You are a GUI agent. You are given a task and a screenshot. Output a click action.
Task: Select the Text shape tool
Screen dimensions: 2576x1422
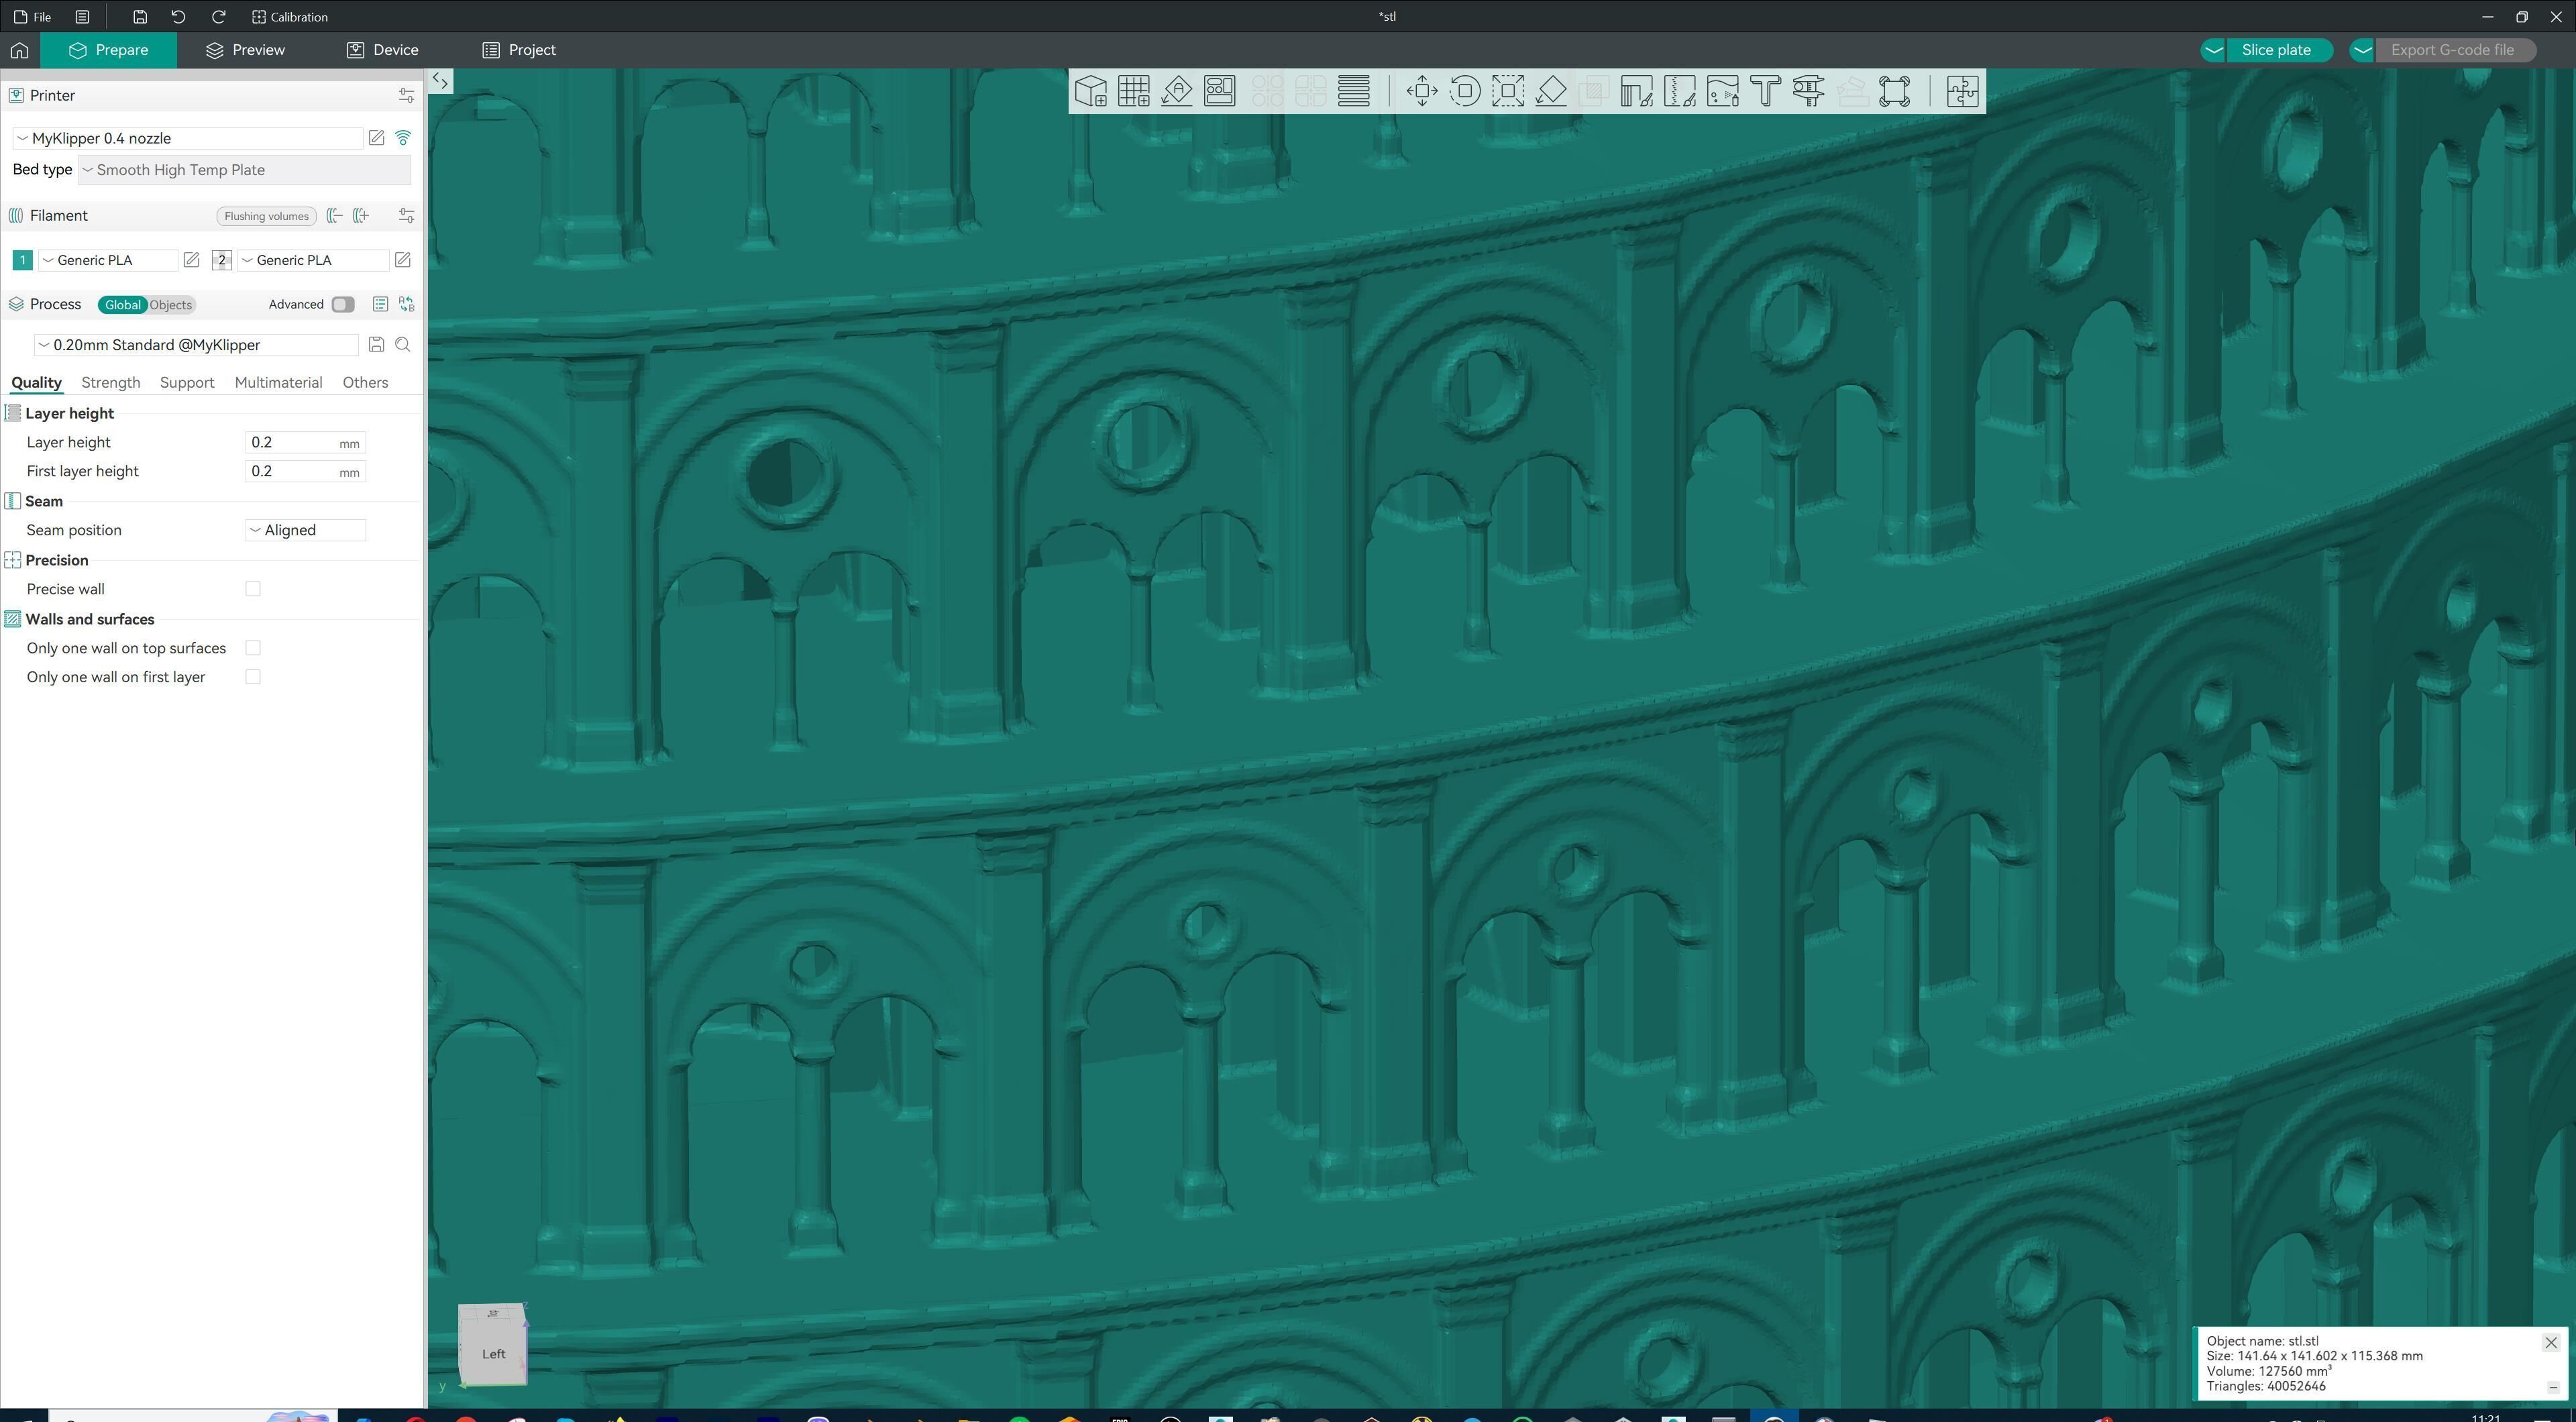(x=1766, y=91)
